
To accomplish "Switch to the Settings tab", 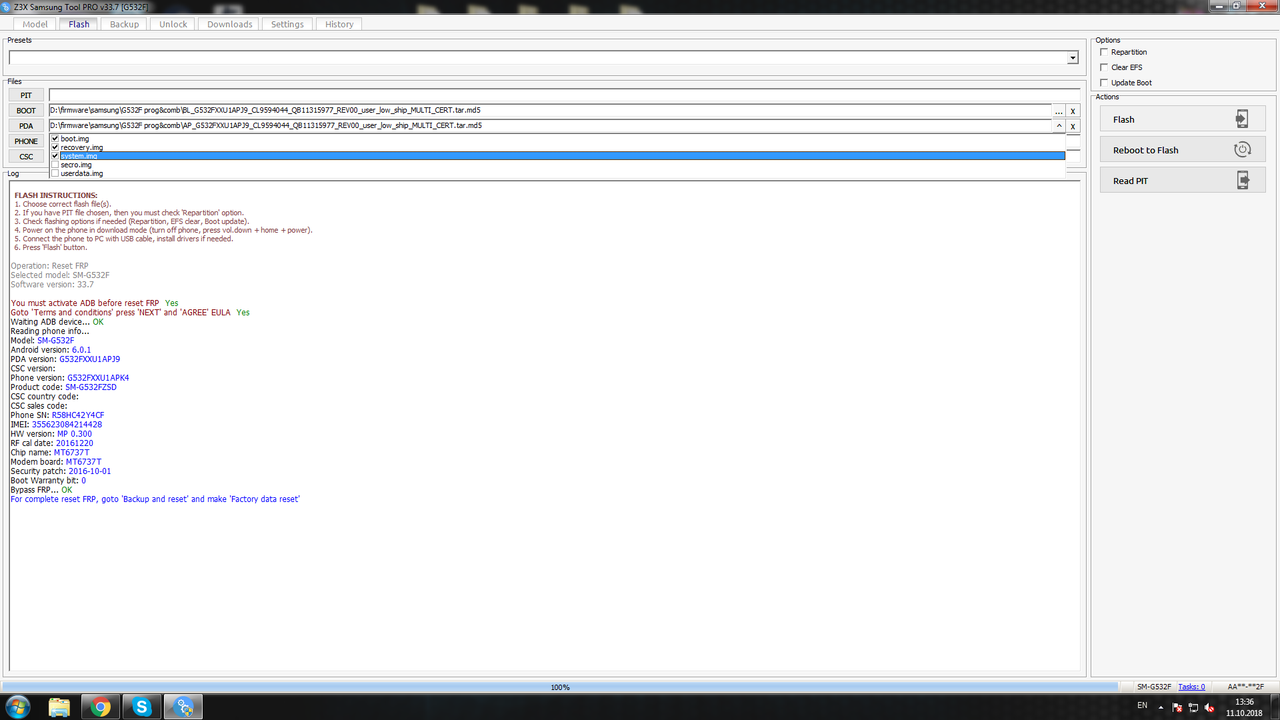I will click(x=287, y=24).
